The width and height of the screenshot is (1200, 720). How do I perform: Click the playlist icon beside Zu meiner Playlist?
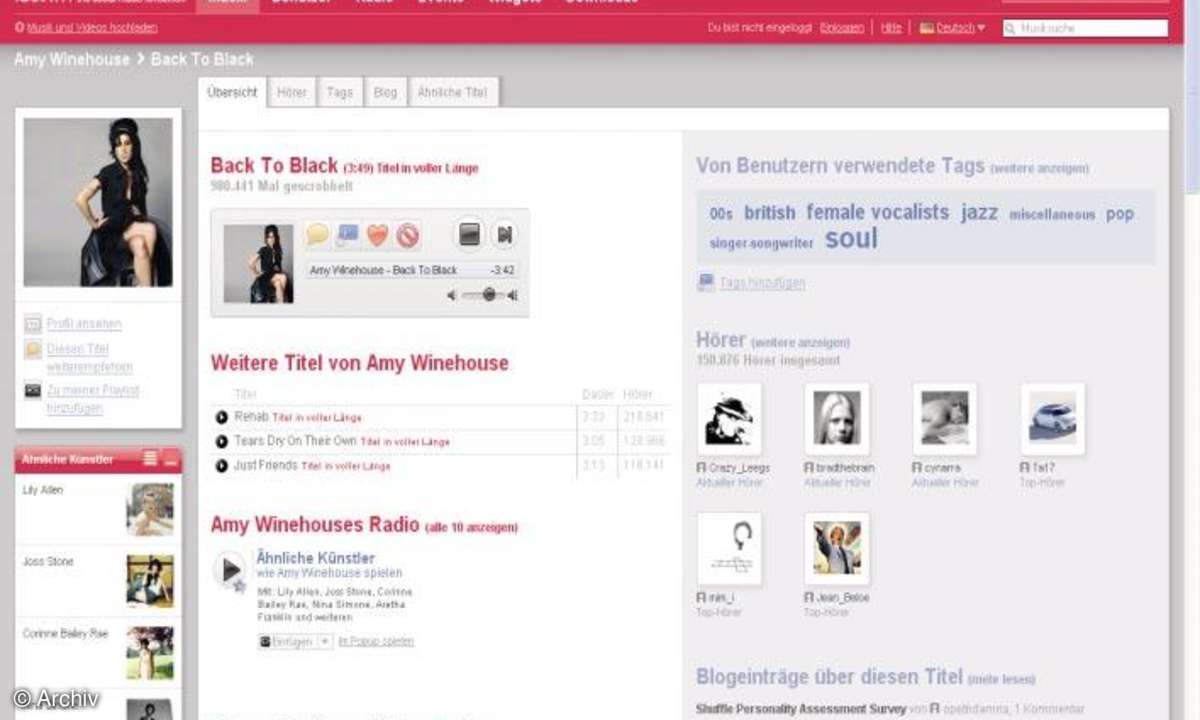coord(33,391)
